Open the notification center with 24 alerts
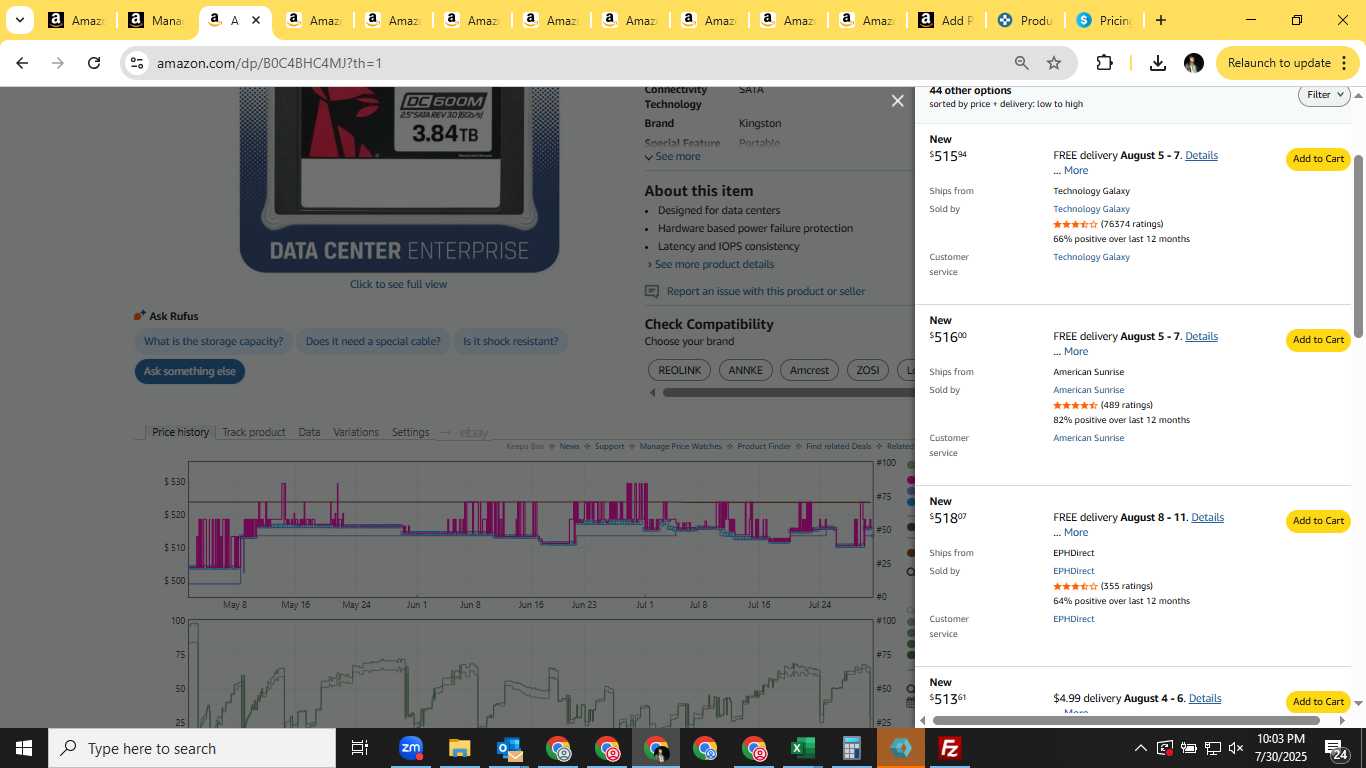This screenshot has height=768, width=1366. click(1334, 748)
